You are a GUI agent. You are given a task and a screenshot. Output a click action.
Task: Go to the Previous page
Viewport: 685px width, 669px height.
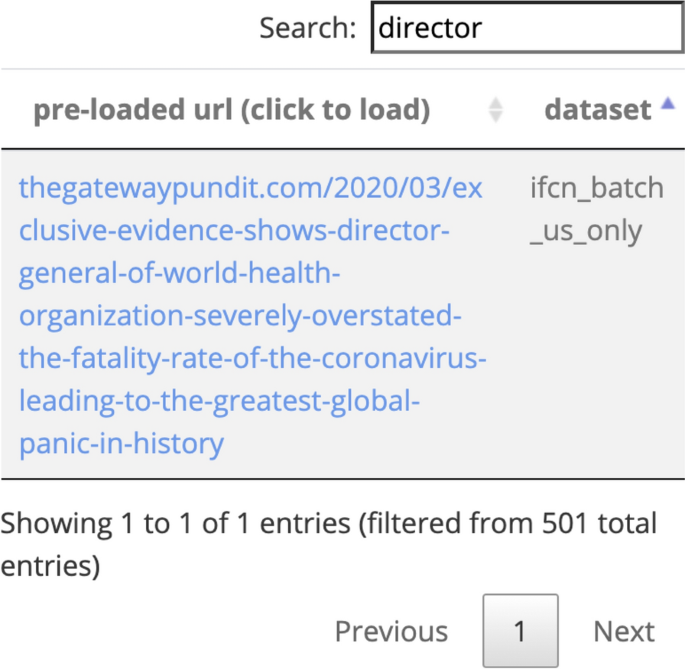(391, 632)
